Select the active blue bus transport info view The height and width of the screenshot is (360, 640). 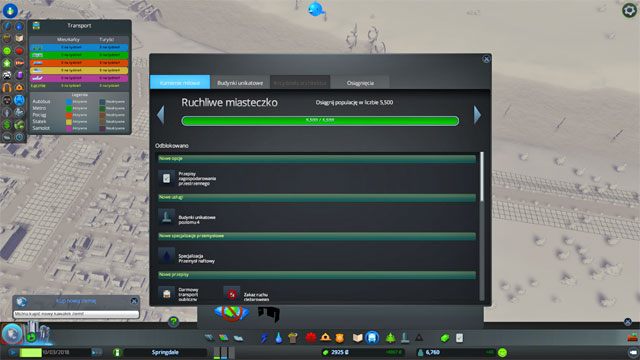tap(19, 100)
